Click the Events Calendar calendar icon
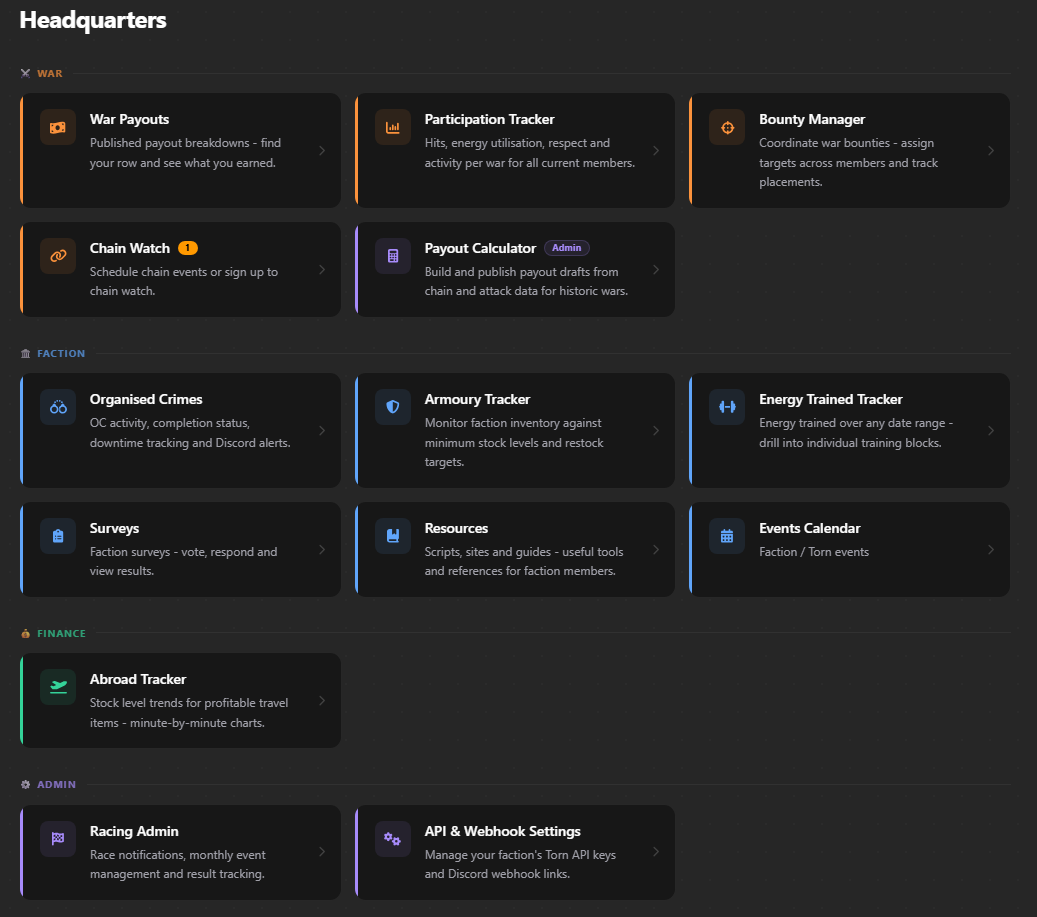This screenshot has width=1037, height=917. tap(727, 536)
